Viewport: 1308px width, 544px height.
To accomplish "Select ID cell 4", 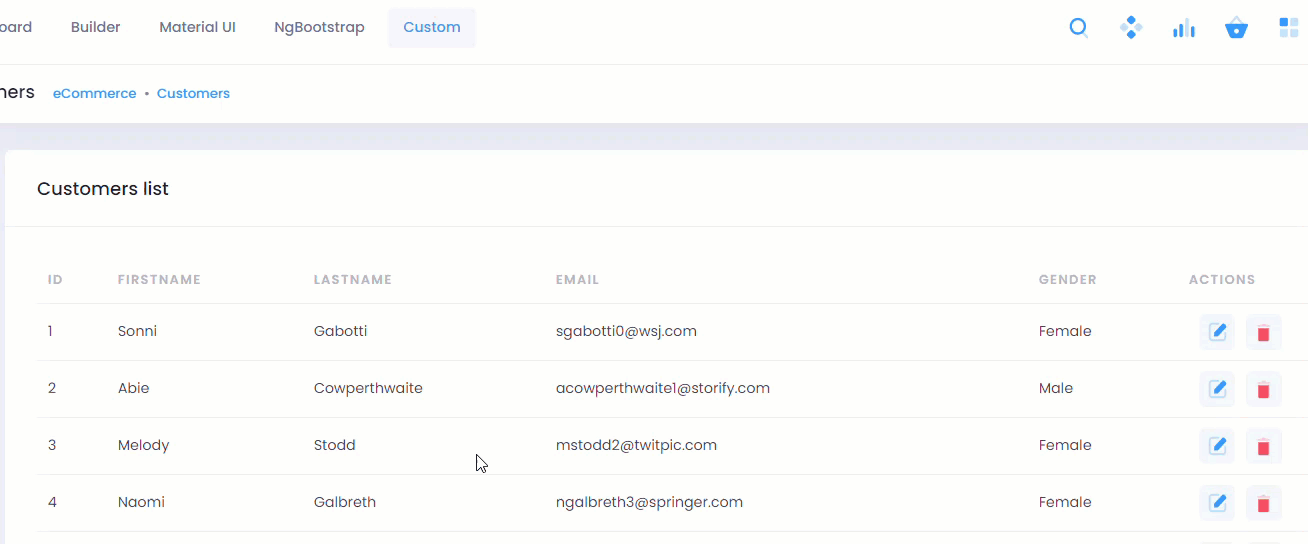I will 52,502.
